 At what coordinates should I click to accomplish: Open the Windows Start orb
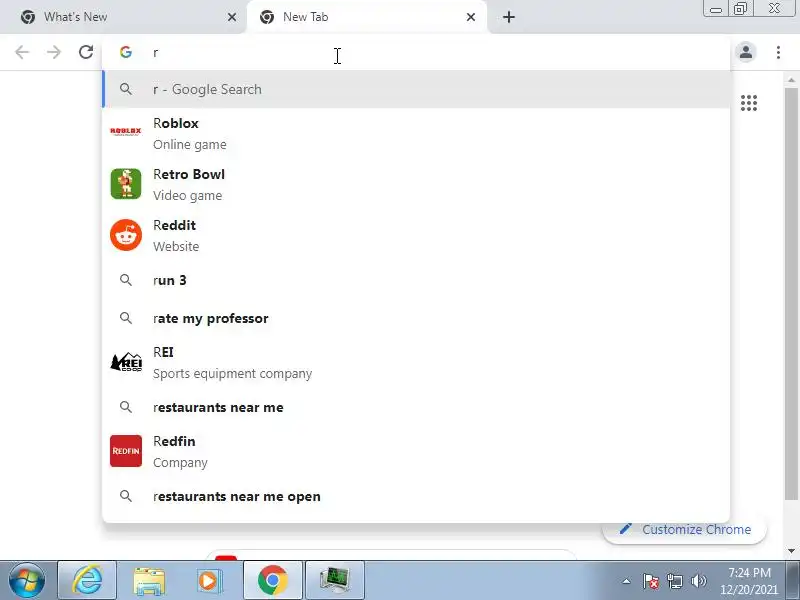pos(26,580)
